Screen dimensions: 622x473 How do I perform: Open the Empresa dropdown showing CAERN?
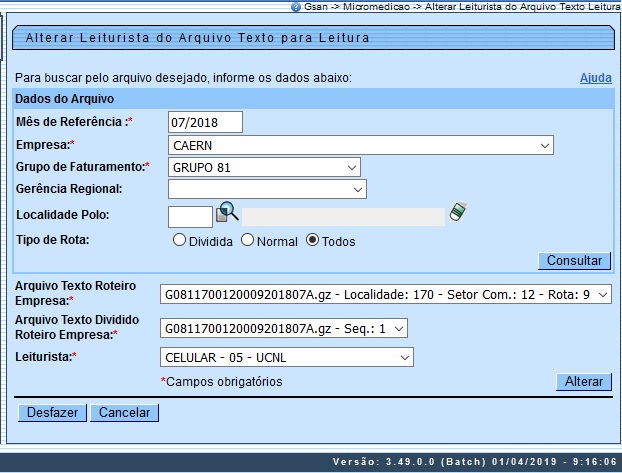(x=361, y=145)
